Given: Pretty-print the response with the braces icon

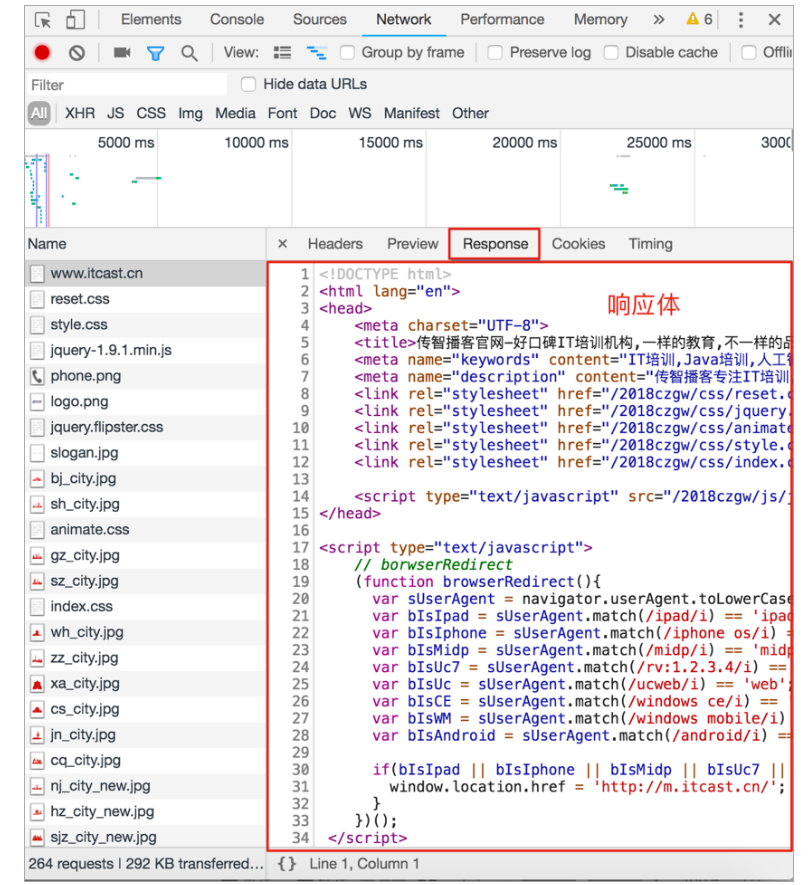Looking at the screenshot, I should [287, 864].
